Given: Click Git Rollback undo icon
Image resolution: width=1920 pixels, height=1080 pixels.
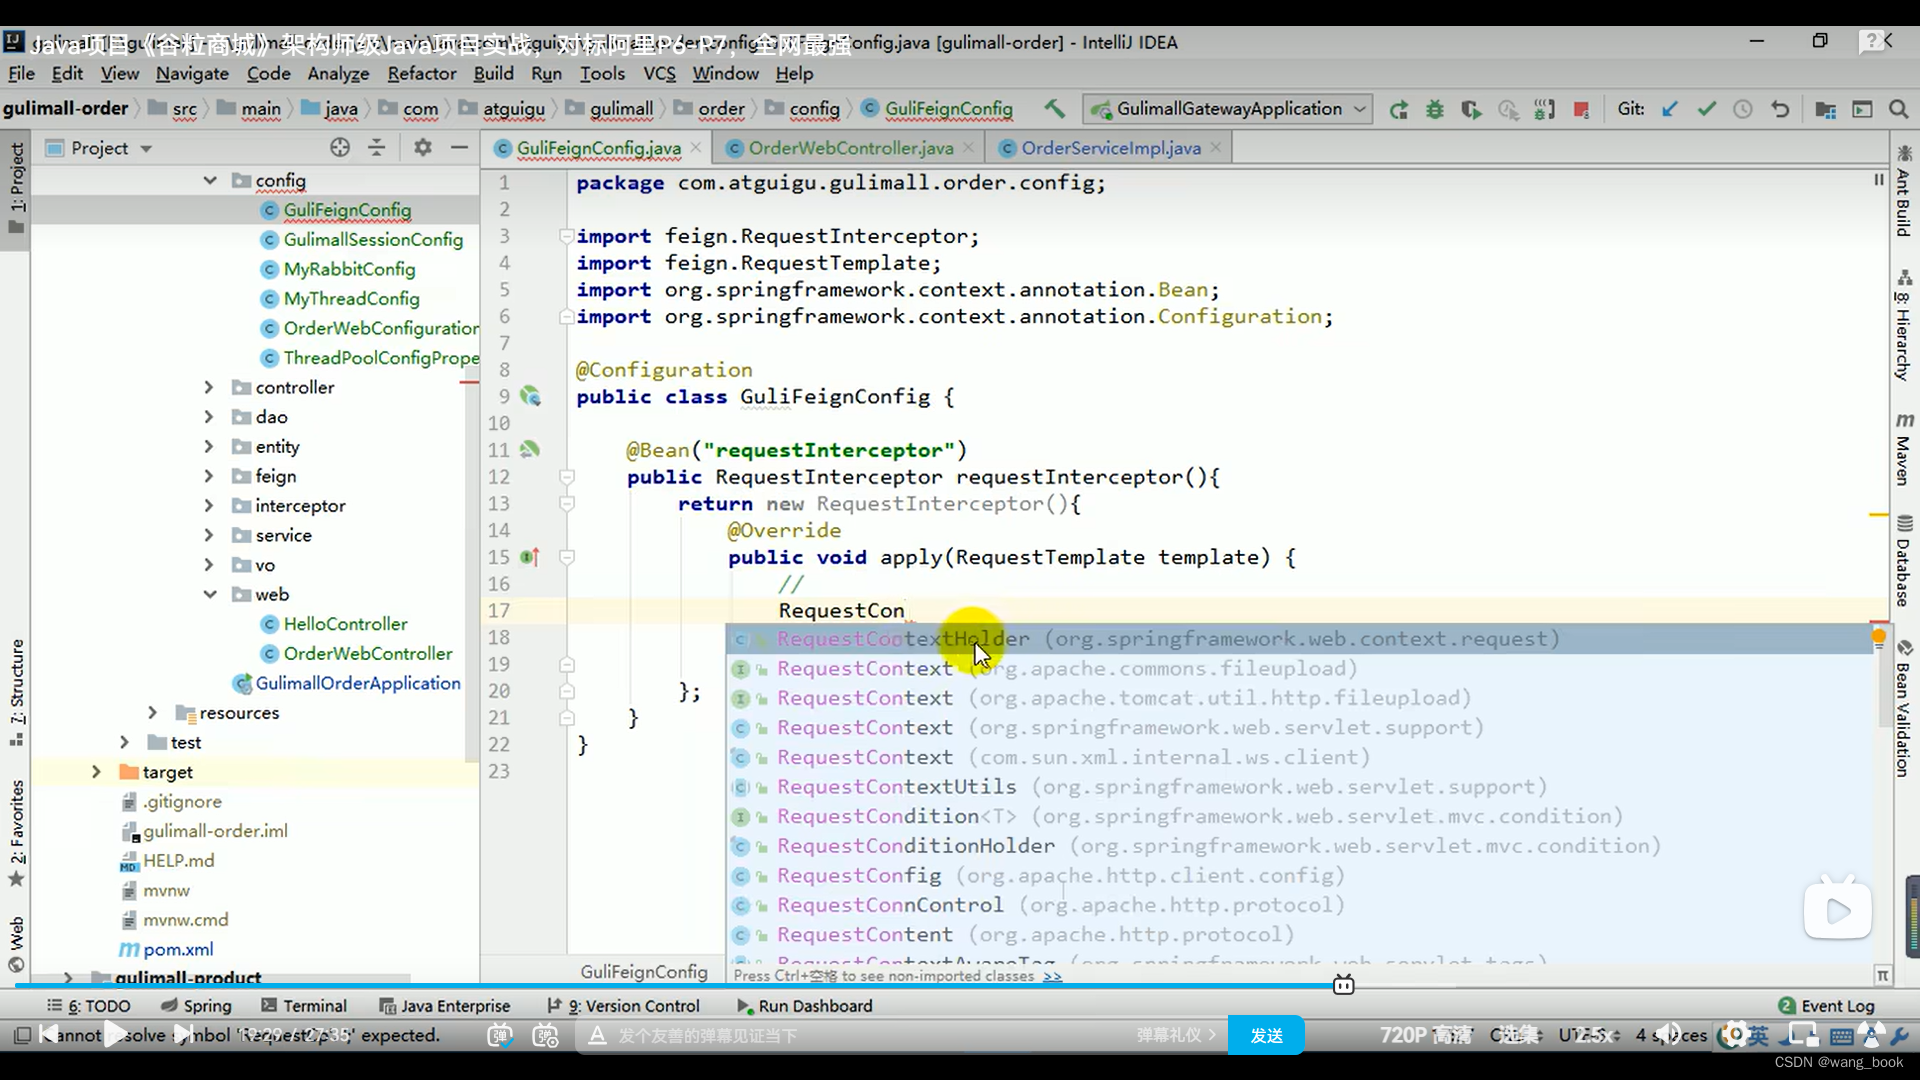Looking at the screenshot, I should pos(1780,109).
